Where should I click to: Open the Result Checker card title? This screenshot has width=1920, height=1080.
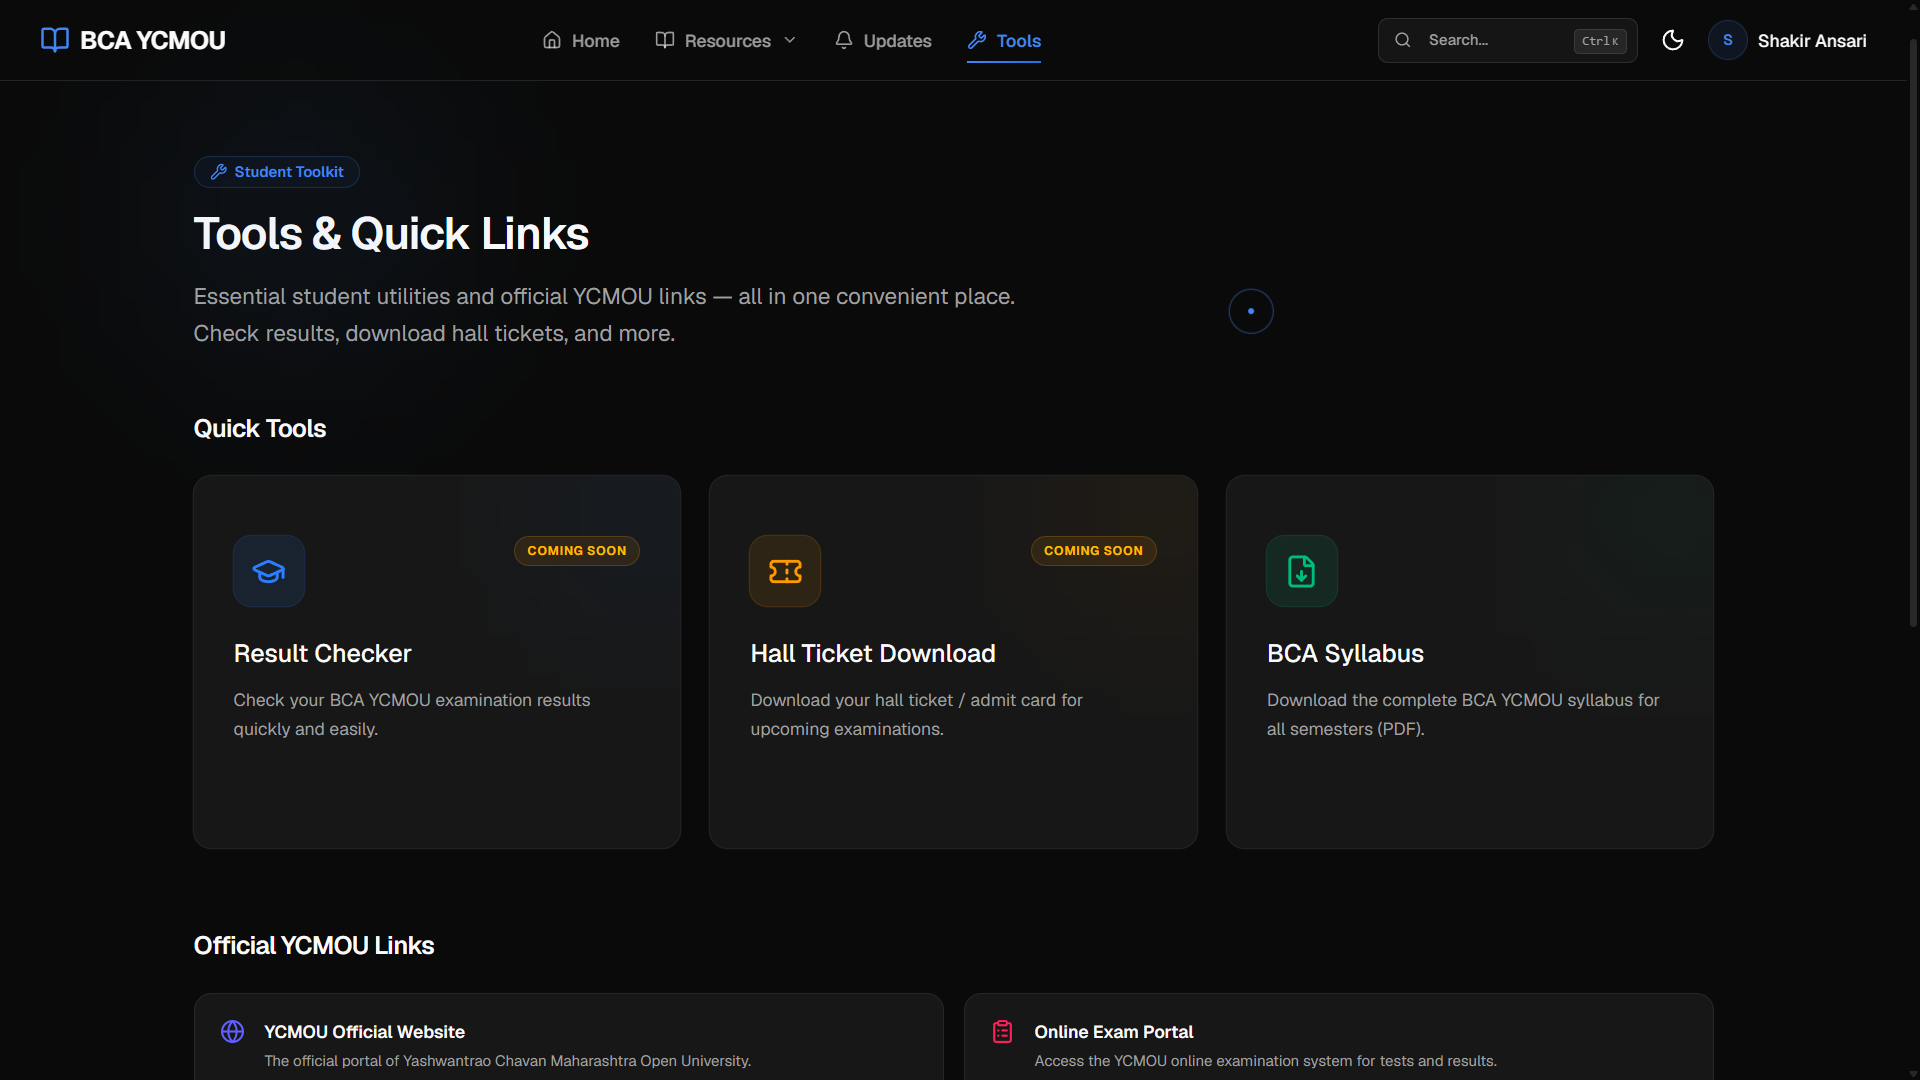[x=322, y=653]
